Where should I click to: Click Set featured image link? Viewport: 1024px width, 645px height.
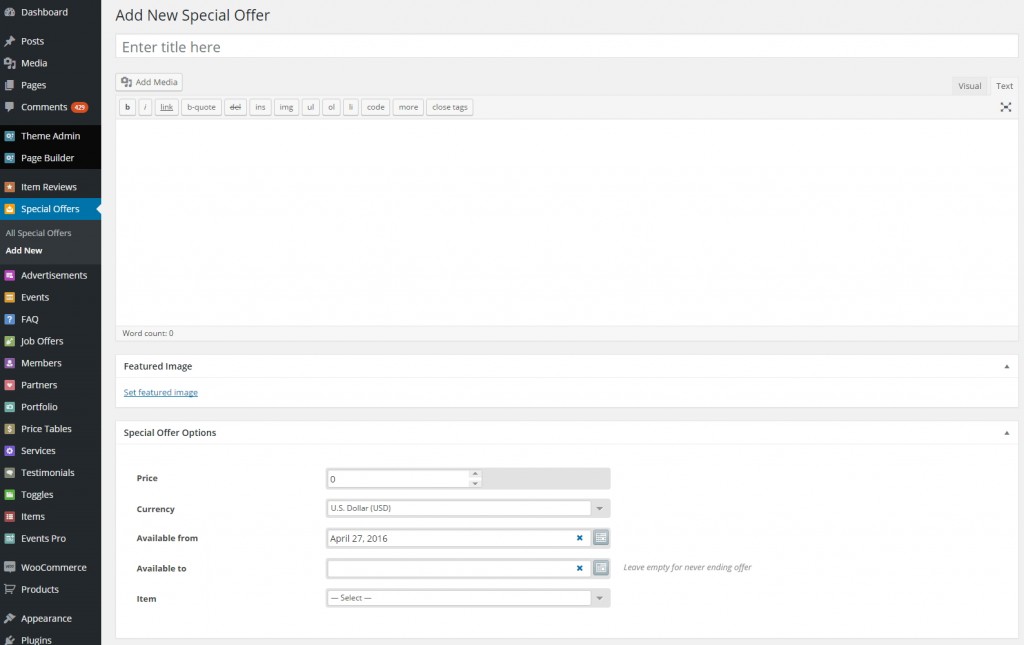pyautogui.click(x=161, y=392)
